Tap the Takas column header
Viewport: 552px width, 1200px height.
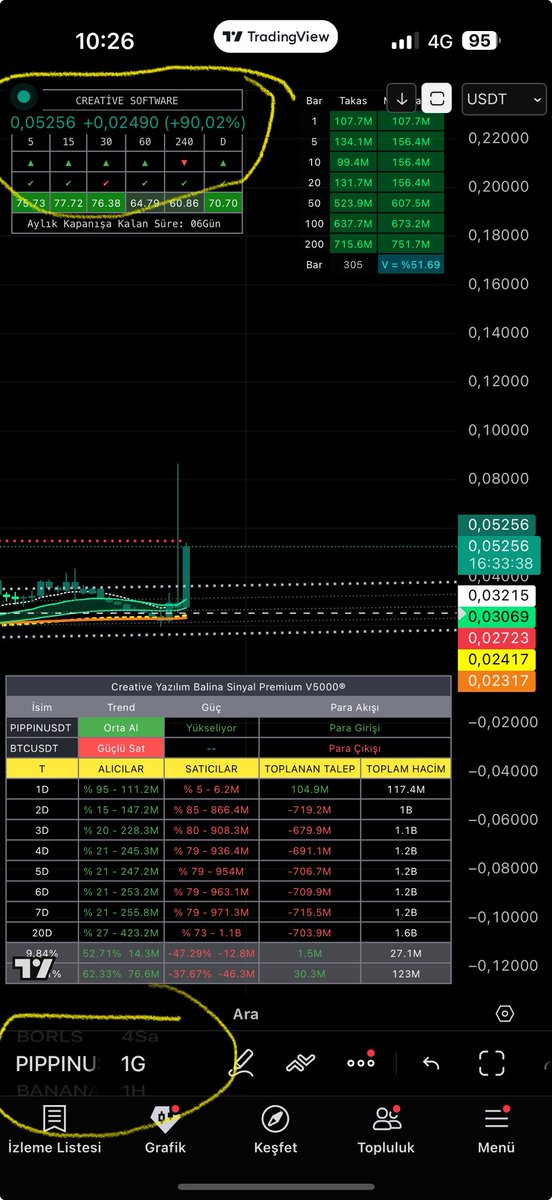coord(352,101)
